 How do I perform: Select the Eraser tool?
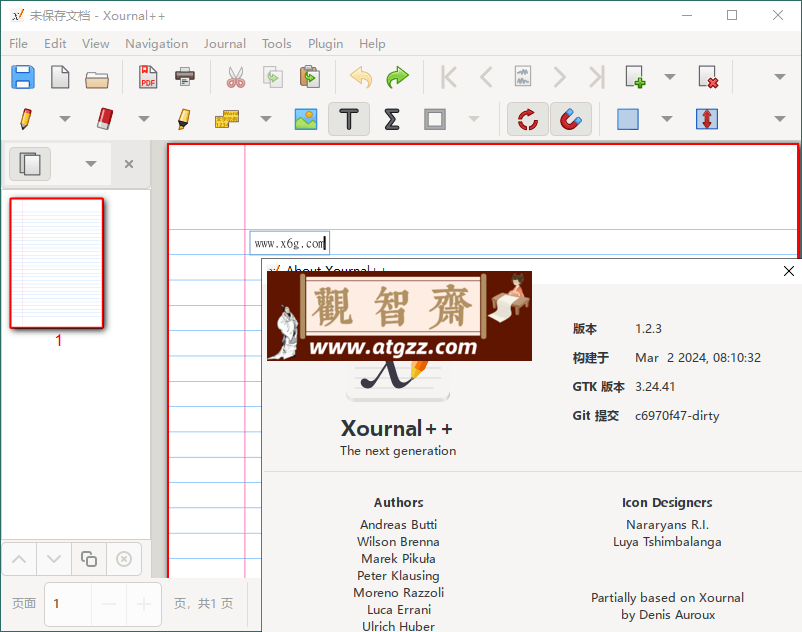tap(105, 119)
